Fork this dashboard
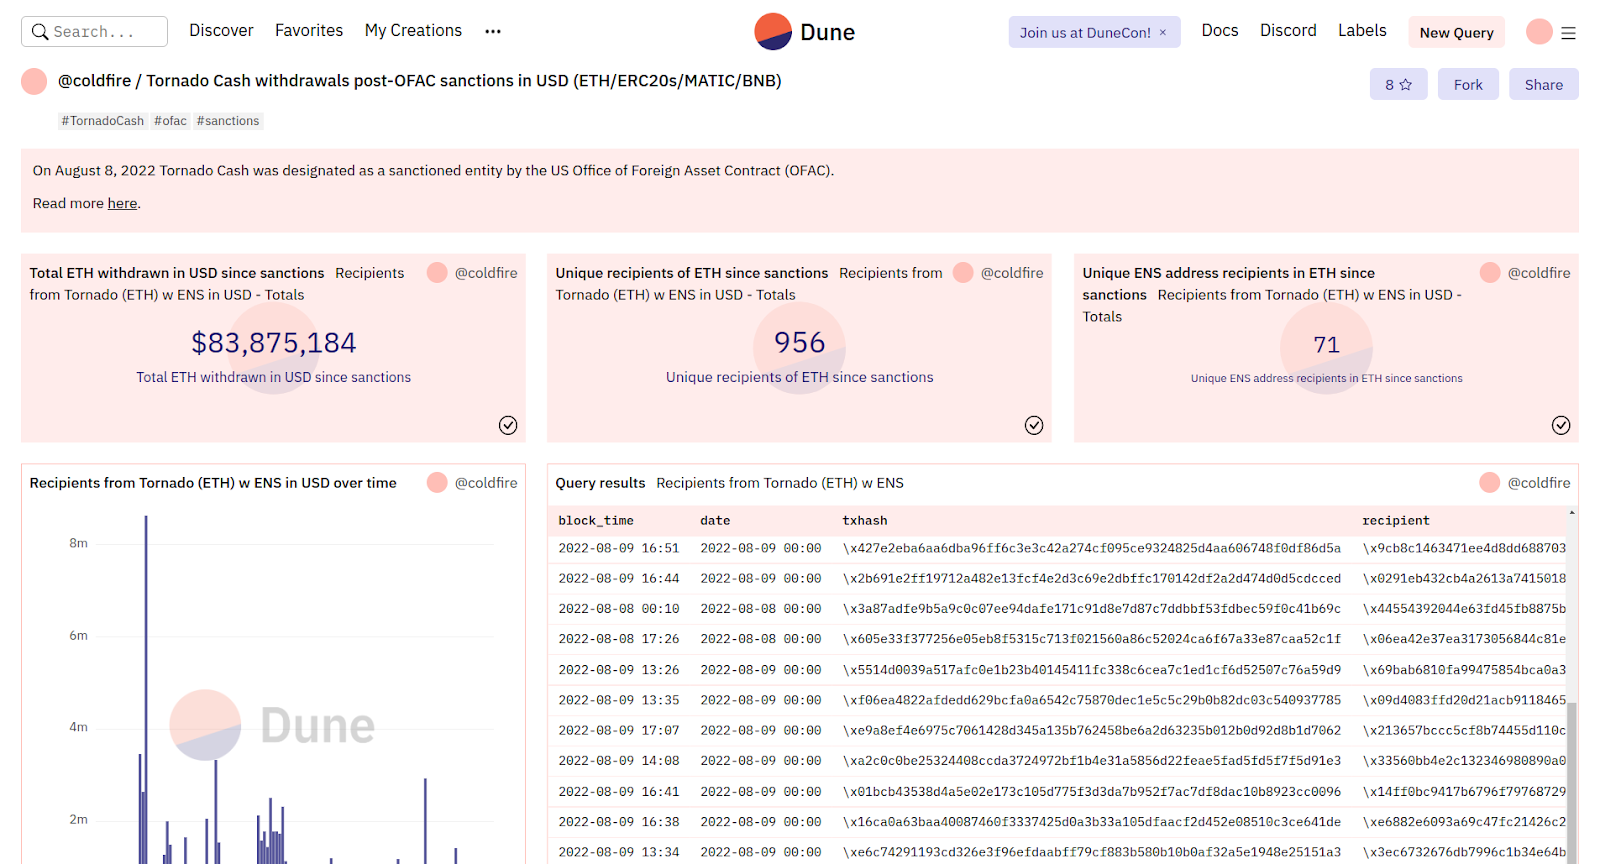The image size is (1600, 864). pos(1468,85)
